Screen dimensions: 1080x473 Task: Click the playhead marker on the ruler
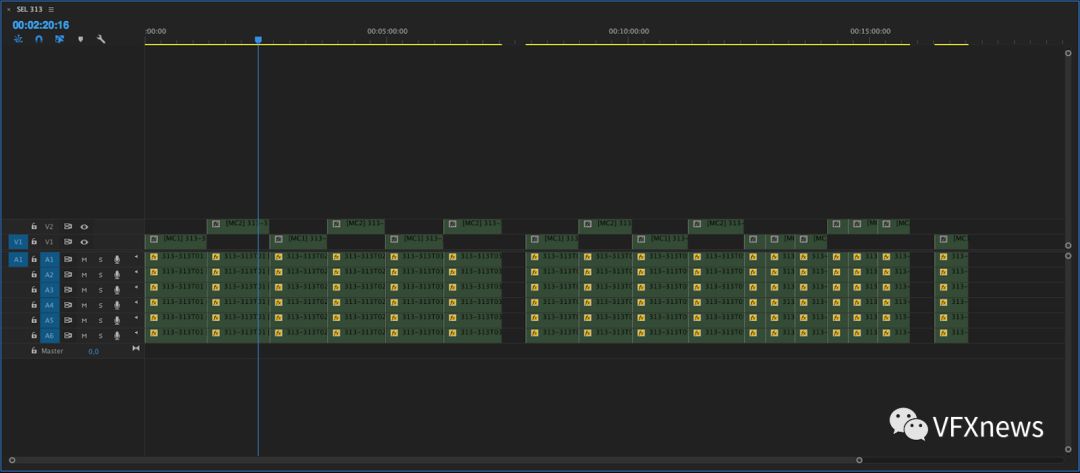coord(258,40)
